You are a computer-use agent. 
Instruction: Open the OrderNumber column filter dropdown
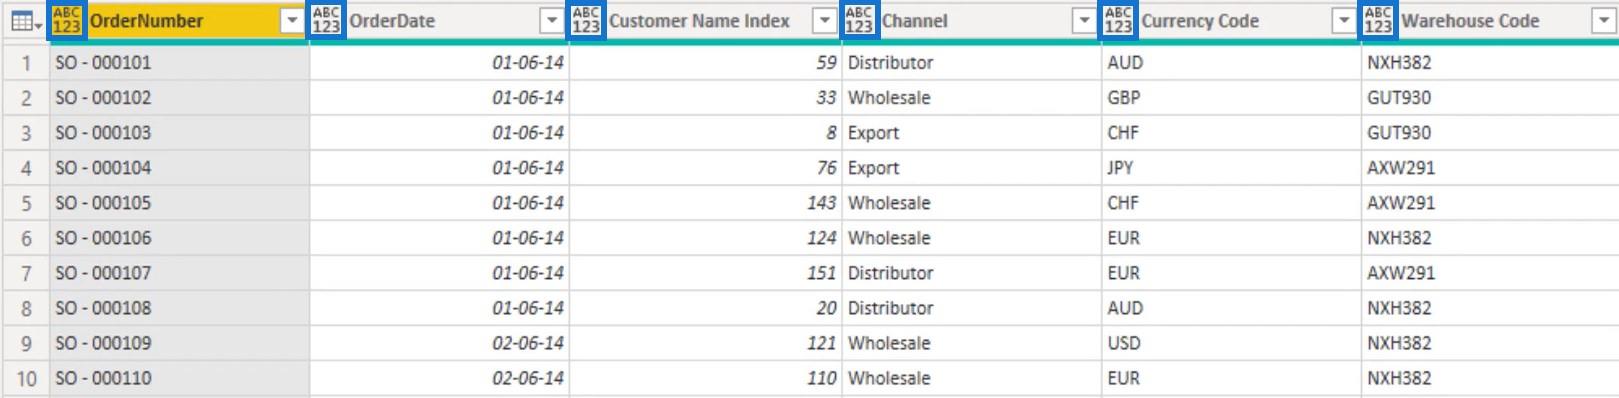point(292,21)
